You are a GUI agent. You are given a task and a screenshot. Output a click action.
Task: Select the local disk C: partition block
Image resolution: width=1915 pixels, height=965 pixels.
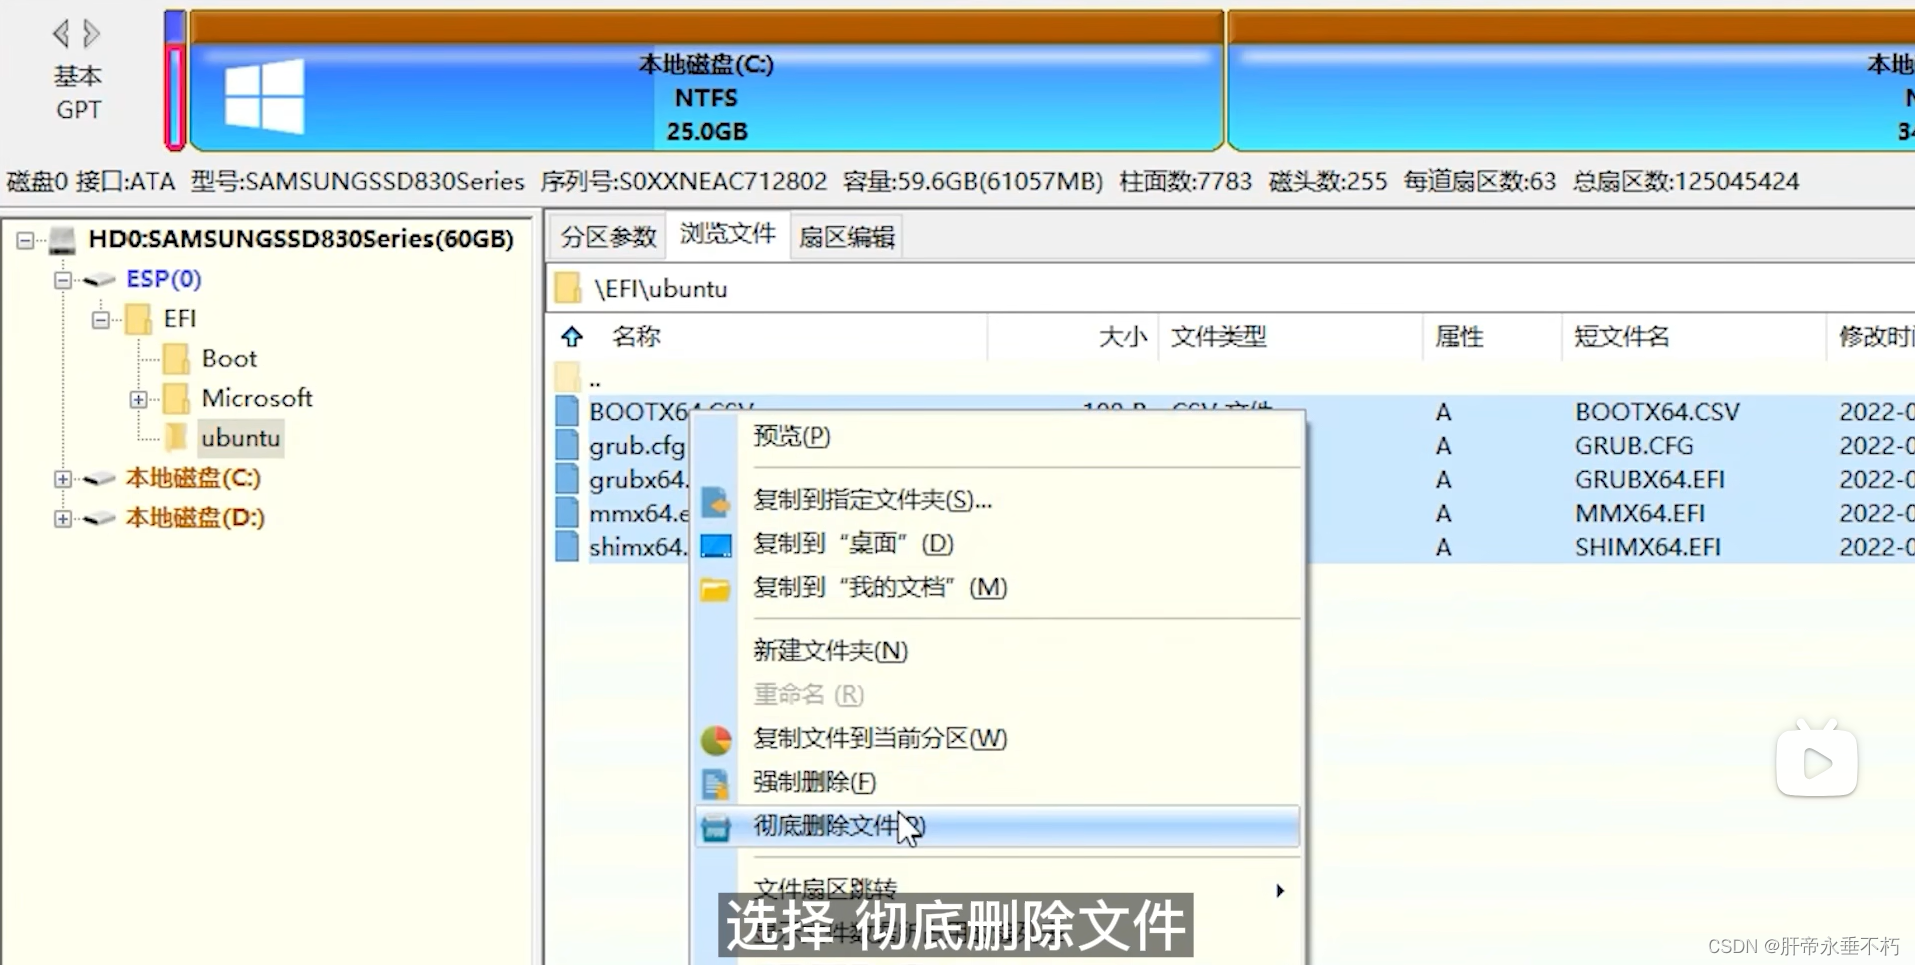pyautogui.click(x=706, y=80)
